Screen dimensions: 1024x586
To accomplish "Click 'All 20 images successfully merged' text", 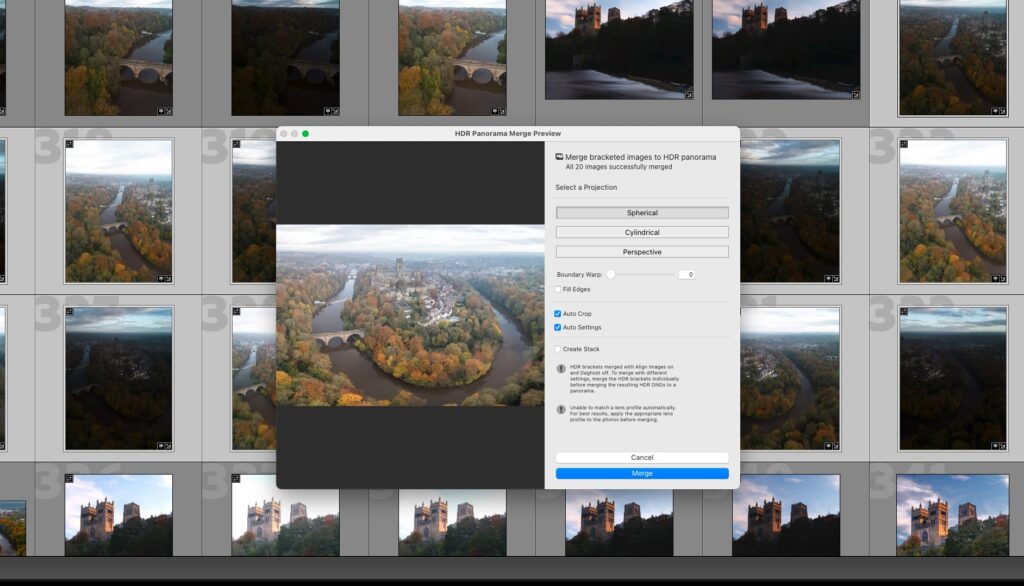I will click(x=618, y=167).
